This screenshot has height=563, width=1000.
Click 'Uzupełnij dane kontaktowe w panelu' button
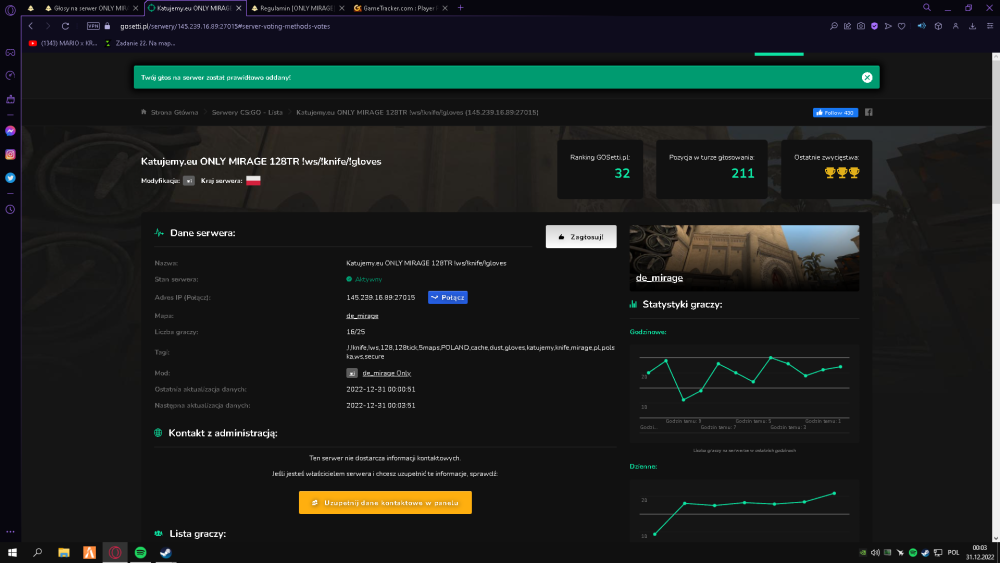[385, 502]
